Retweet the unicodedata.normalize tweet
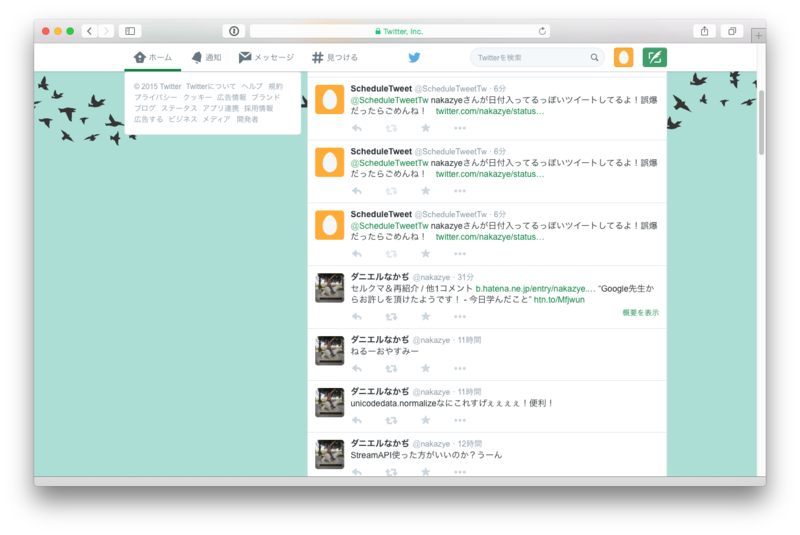800x535 pixels. pyautogui.click(x=391, y=421)
